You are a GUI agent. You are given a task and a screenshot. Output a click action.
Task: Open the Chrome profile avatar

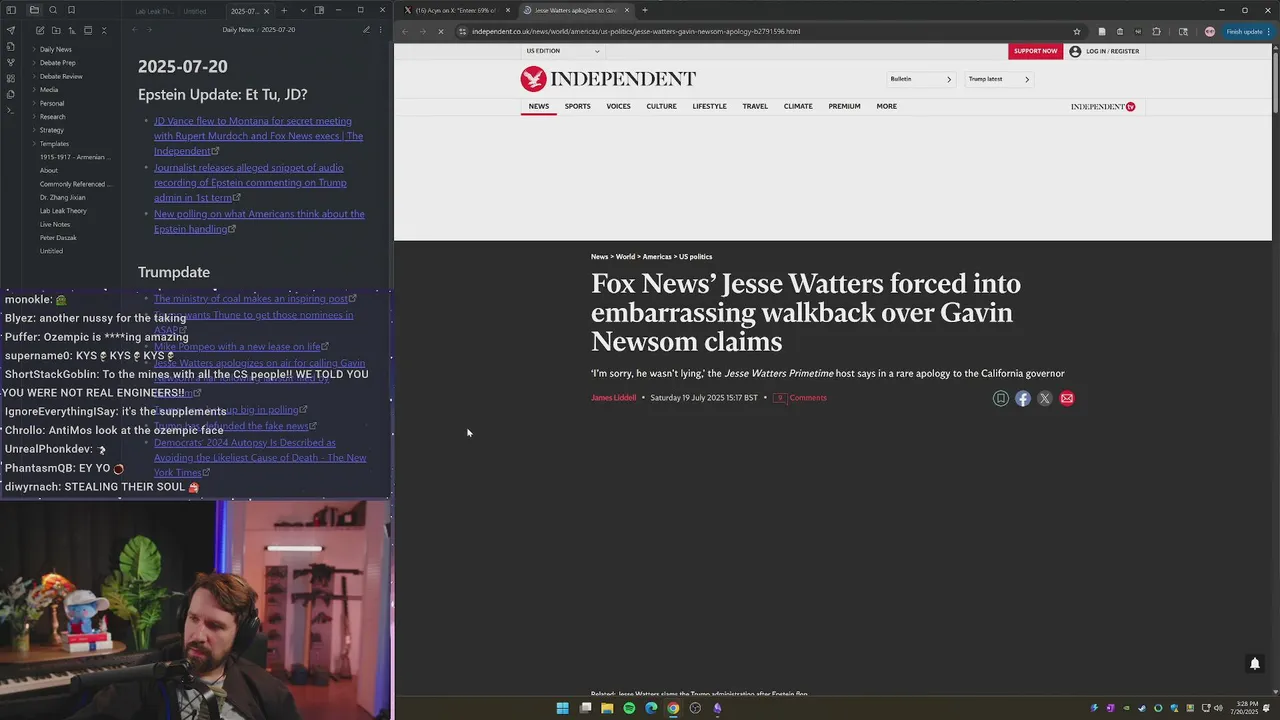coord(1209,31)
